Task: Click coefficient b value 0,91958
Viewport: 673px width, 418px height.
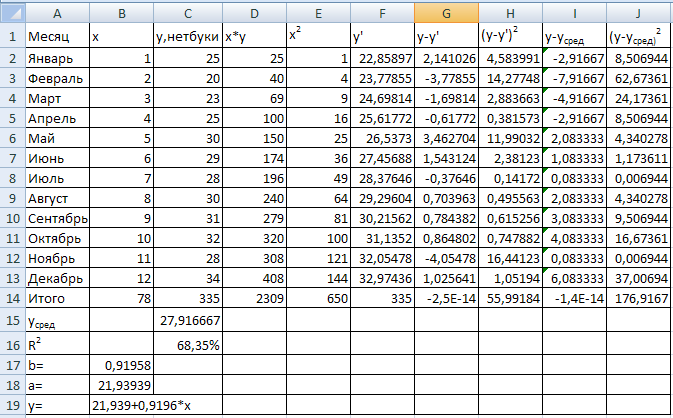Action: click(121, 365)
